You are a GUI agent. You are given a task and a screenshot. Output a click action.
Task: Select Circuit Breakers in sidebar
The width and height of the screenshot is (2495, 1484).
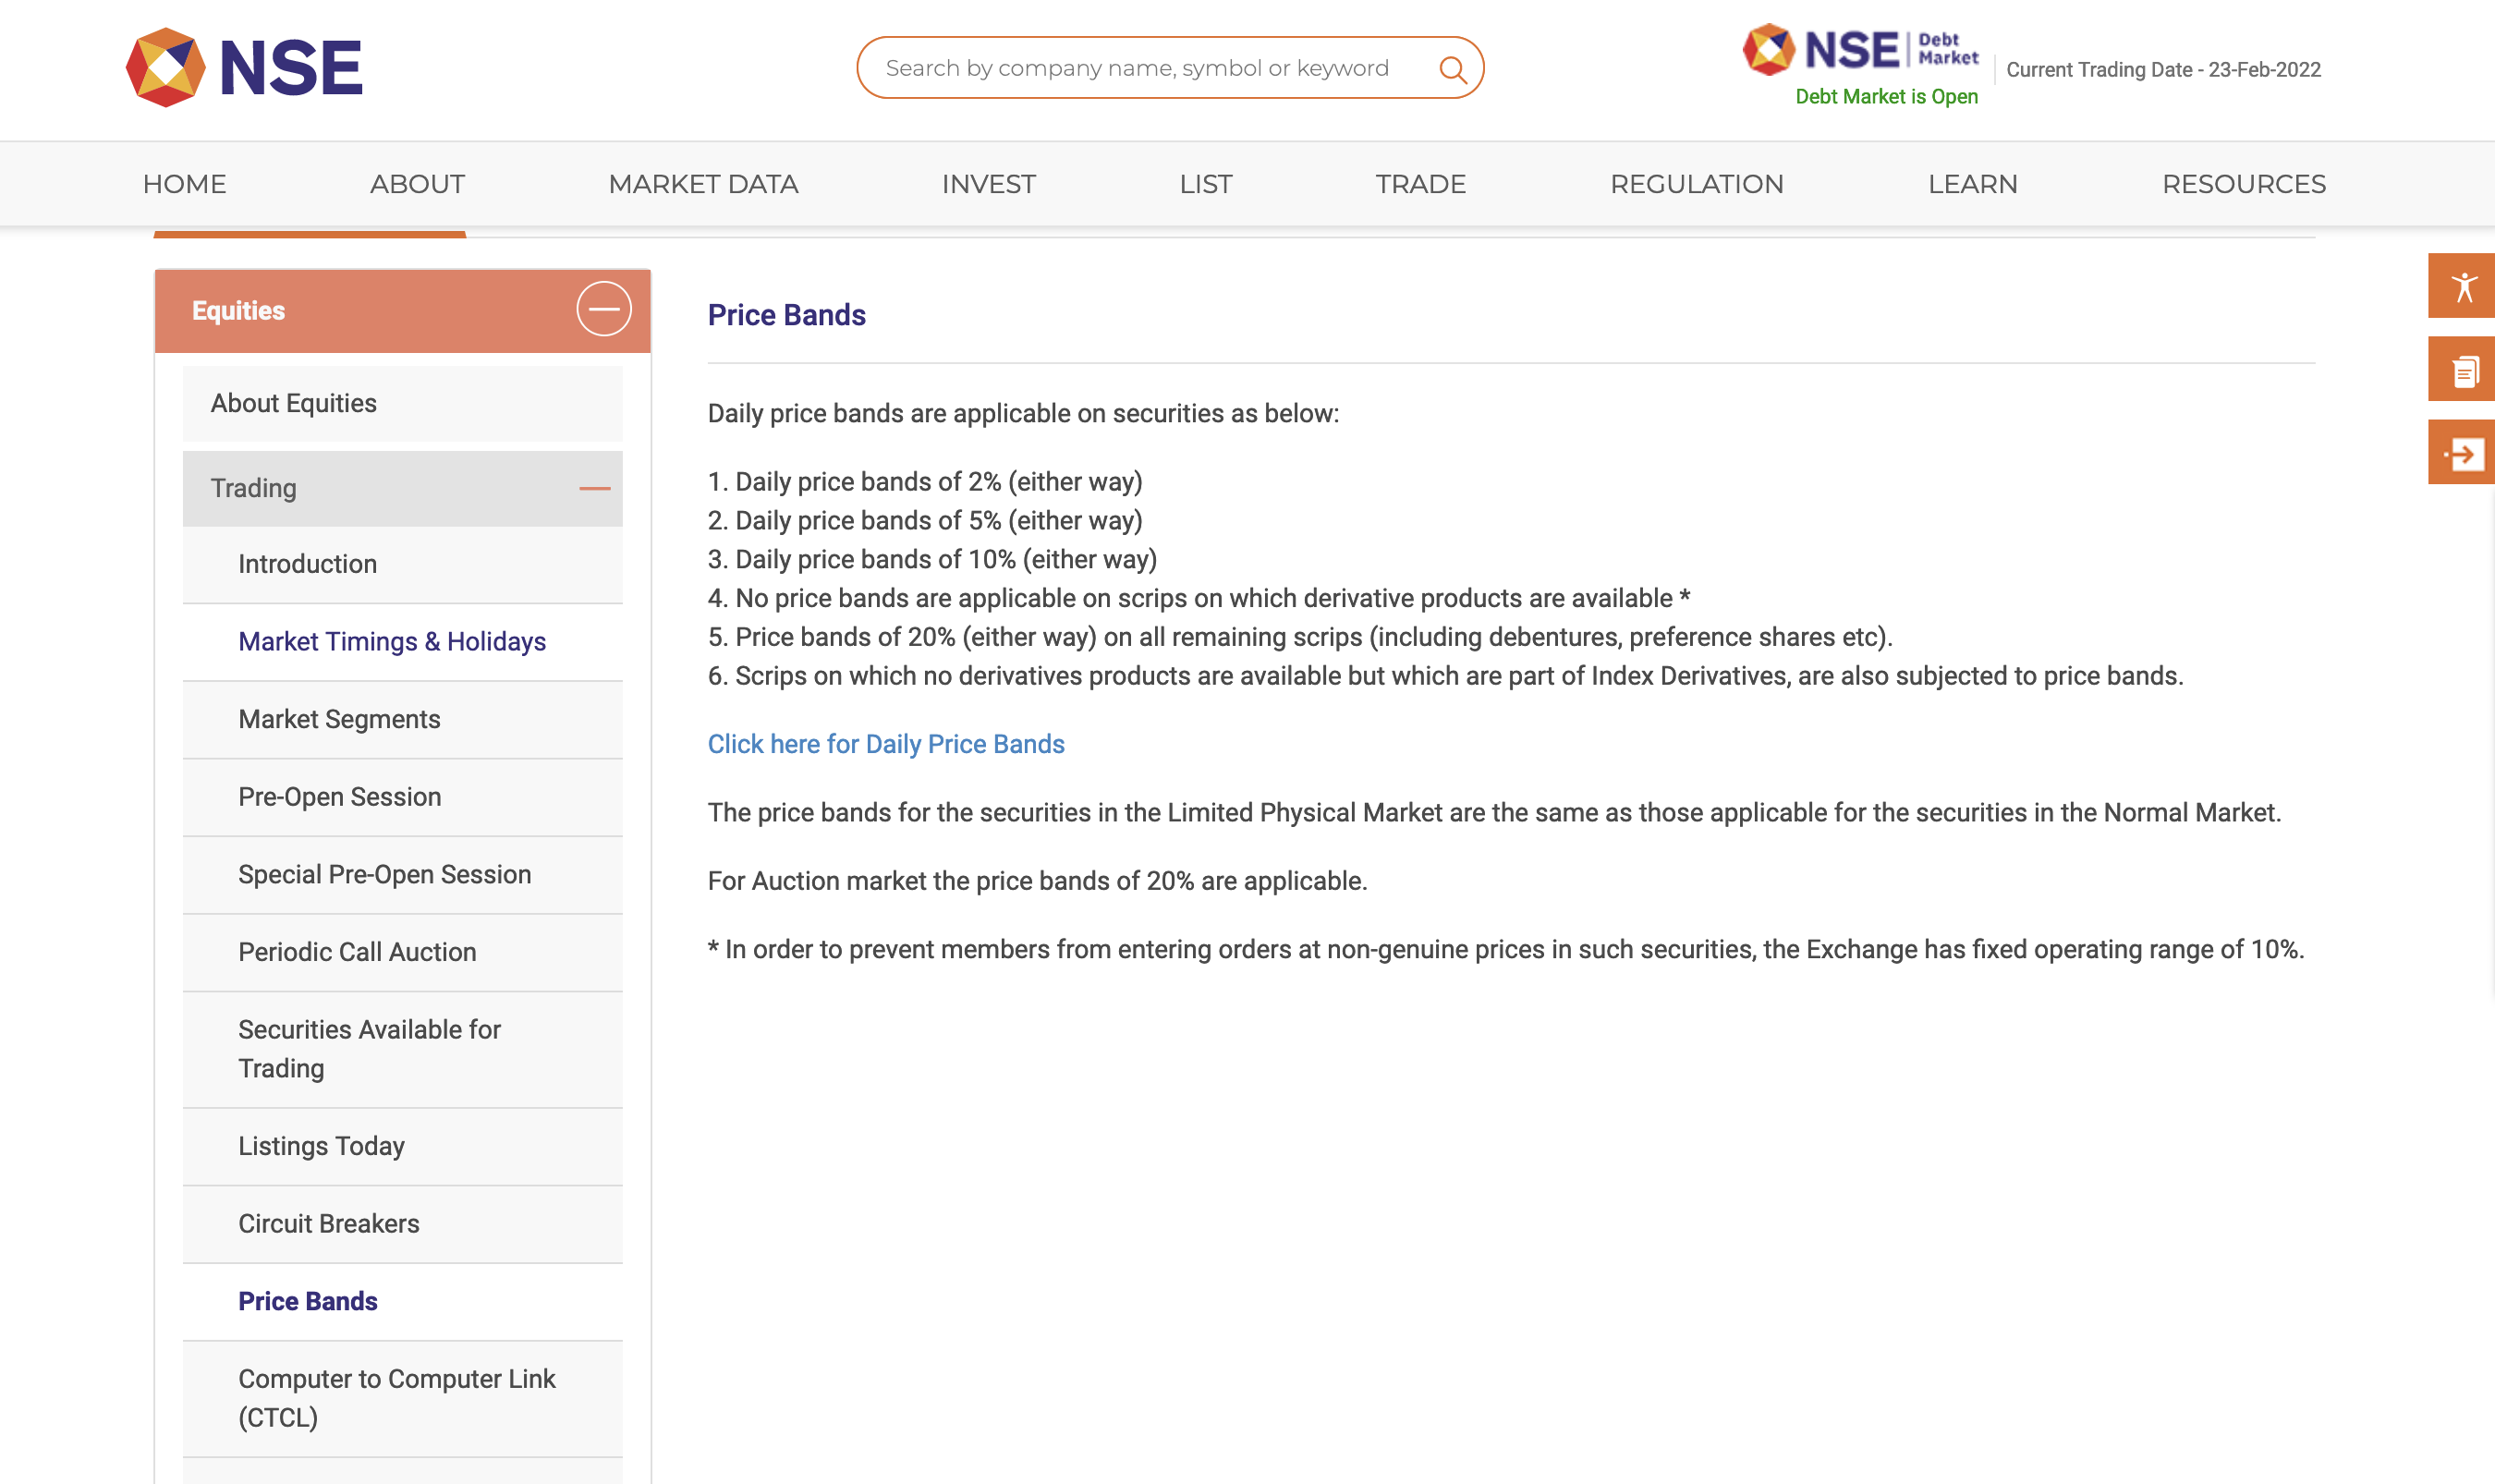coord(329,1224)
